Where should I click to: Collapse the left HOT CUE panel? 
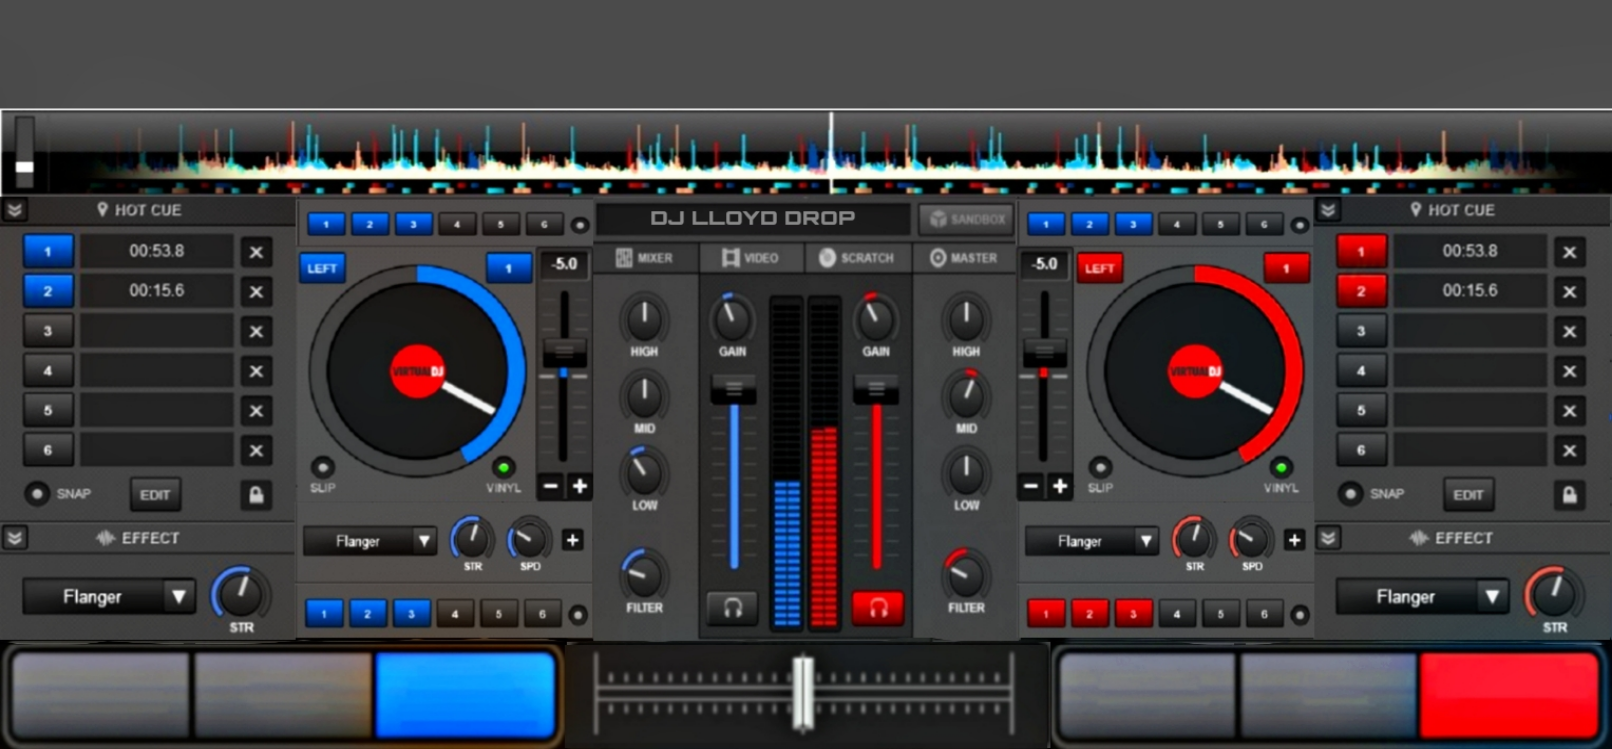(x=14, y=210)
